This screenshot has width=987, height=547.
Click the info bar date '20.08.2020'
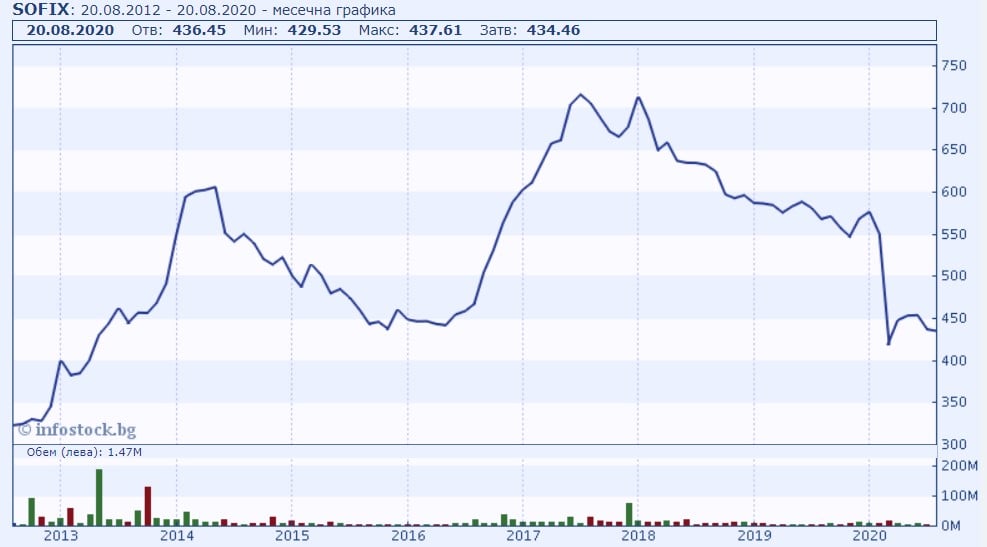pos(70,30)
